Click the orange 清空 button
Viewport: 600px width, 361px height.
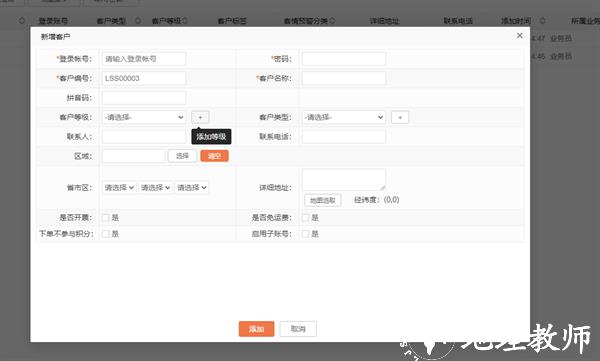click(214, 156)
